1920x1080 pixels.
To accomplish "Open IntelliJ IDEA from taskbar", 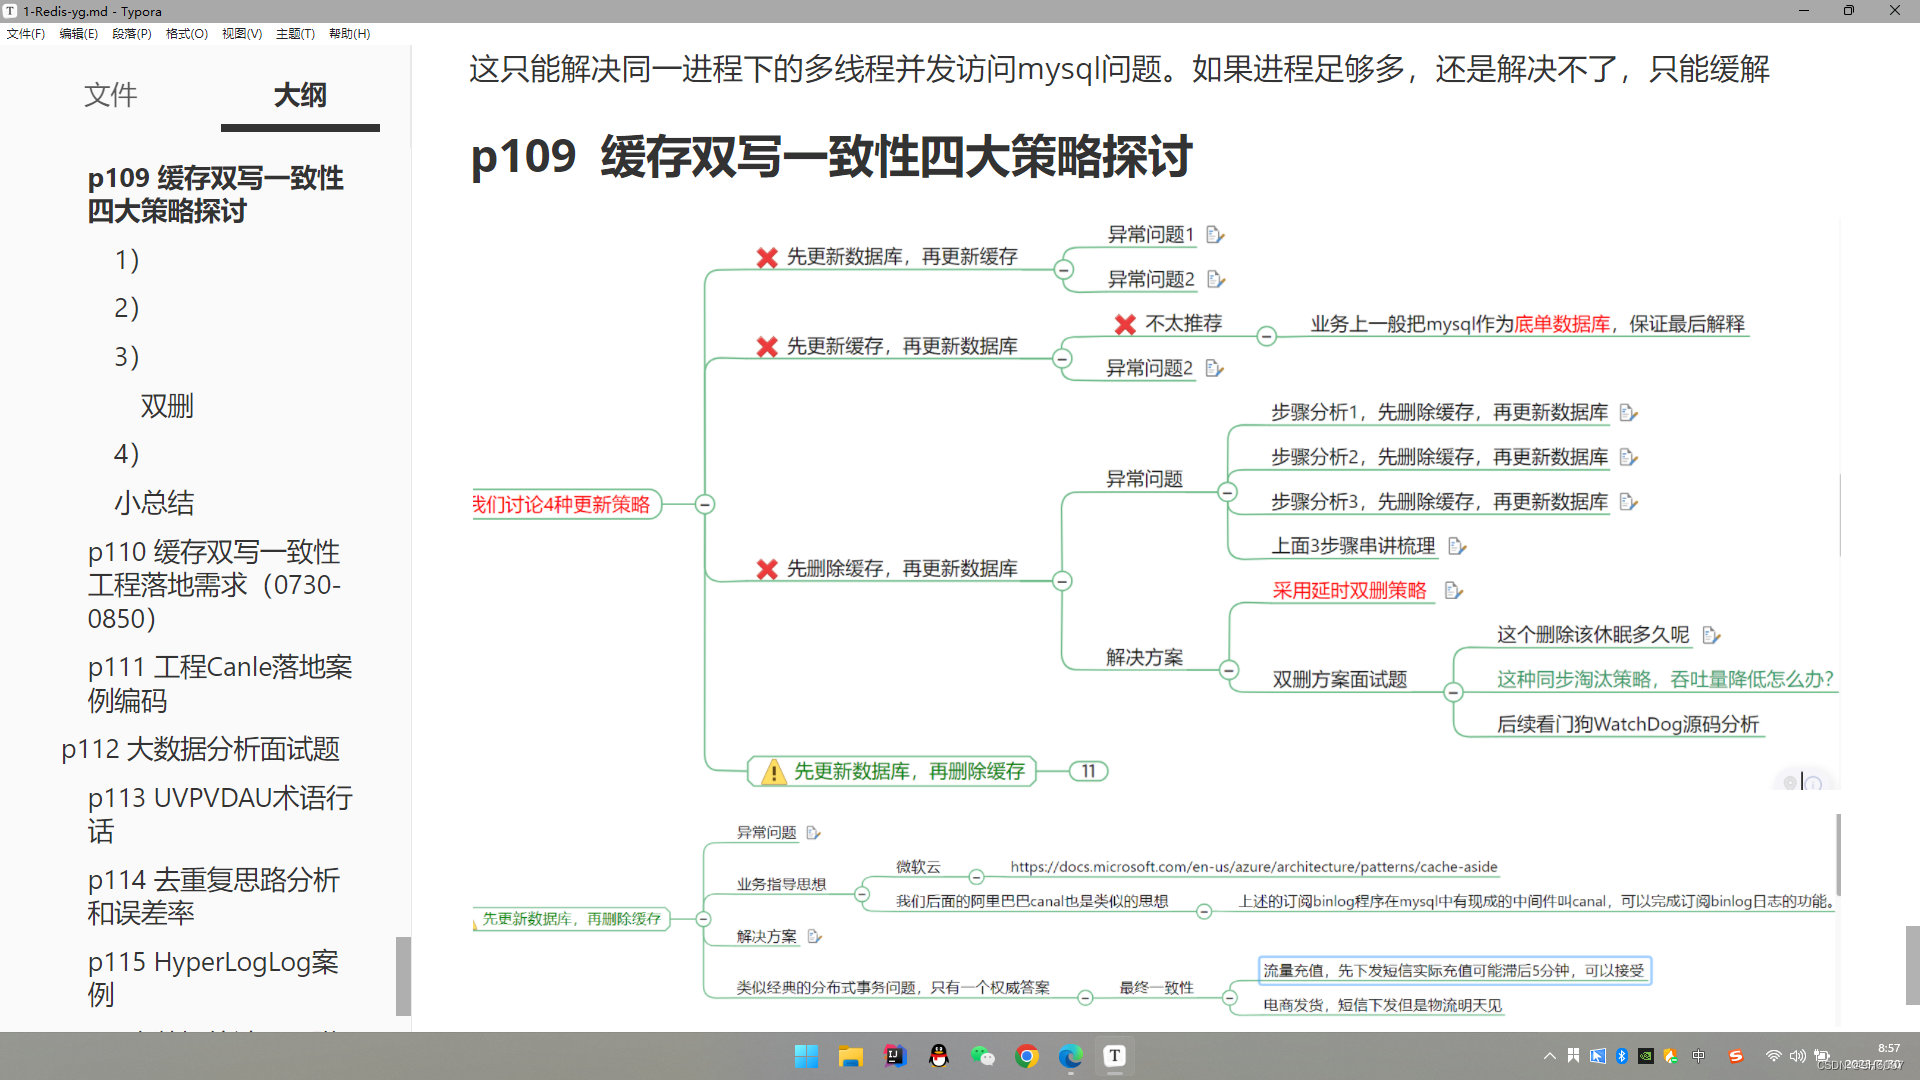I will tap(894, 1056).
